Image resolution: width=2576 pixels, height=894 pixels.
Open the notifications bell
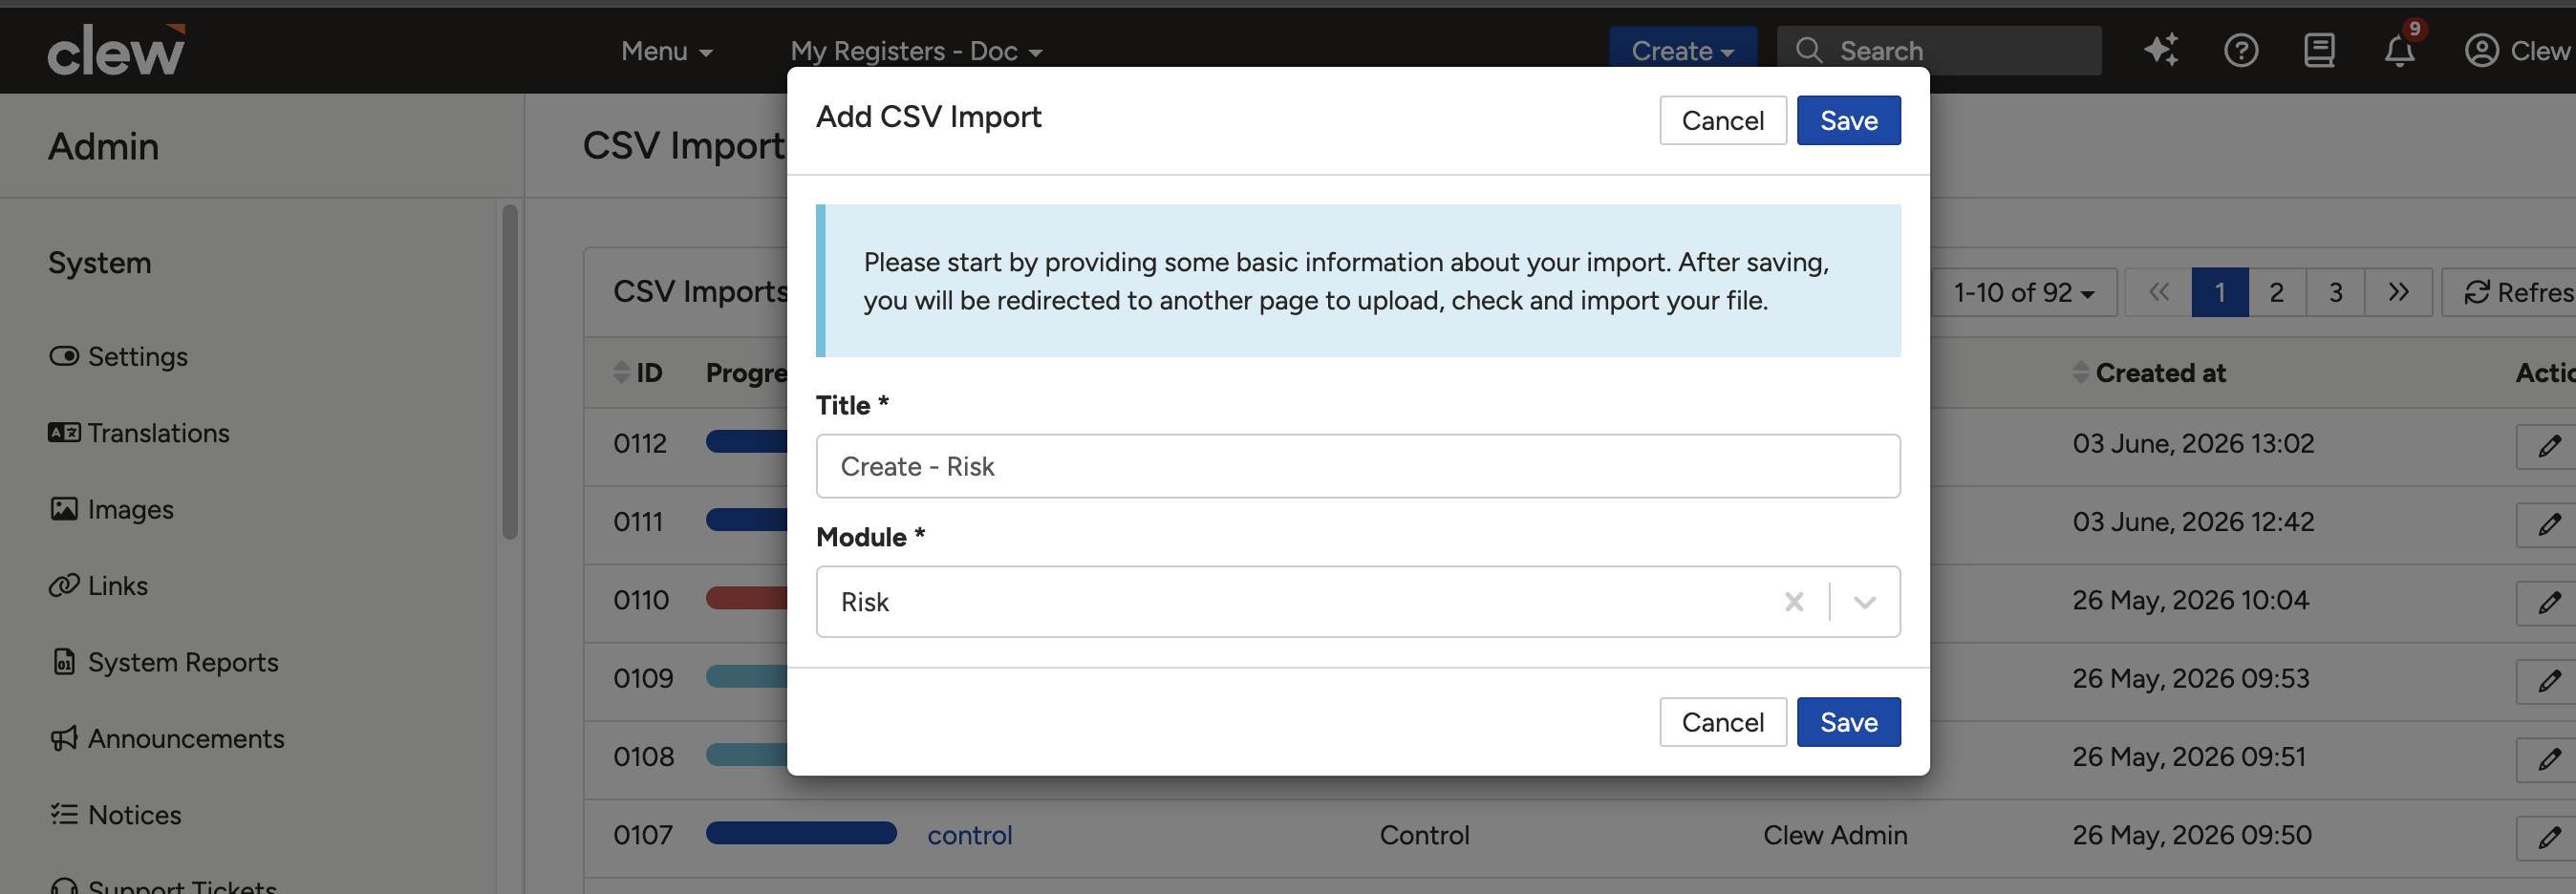coord(2399,50)
